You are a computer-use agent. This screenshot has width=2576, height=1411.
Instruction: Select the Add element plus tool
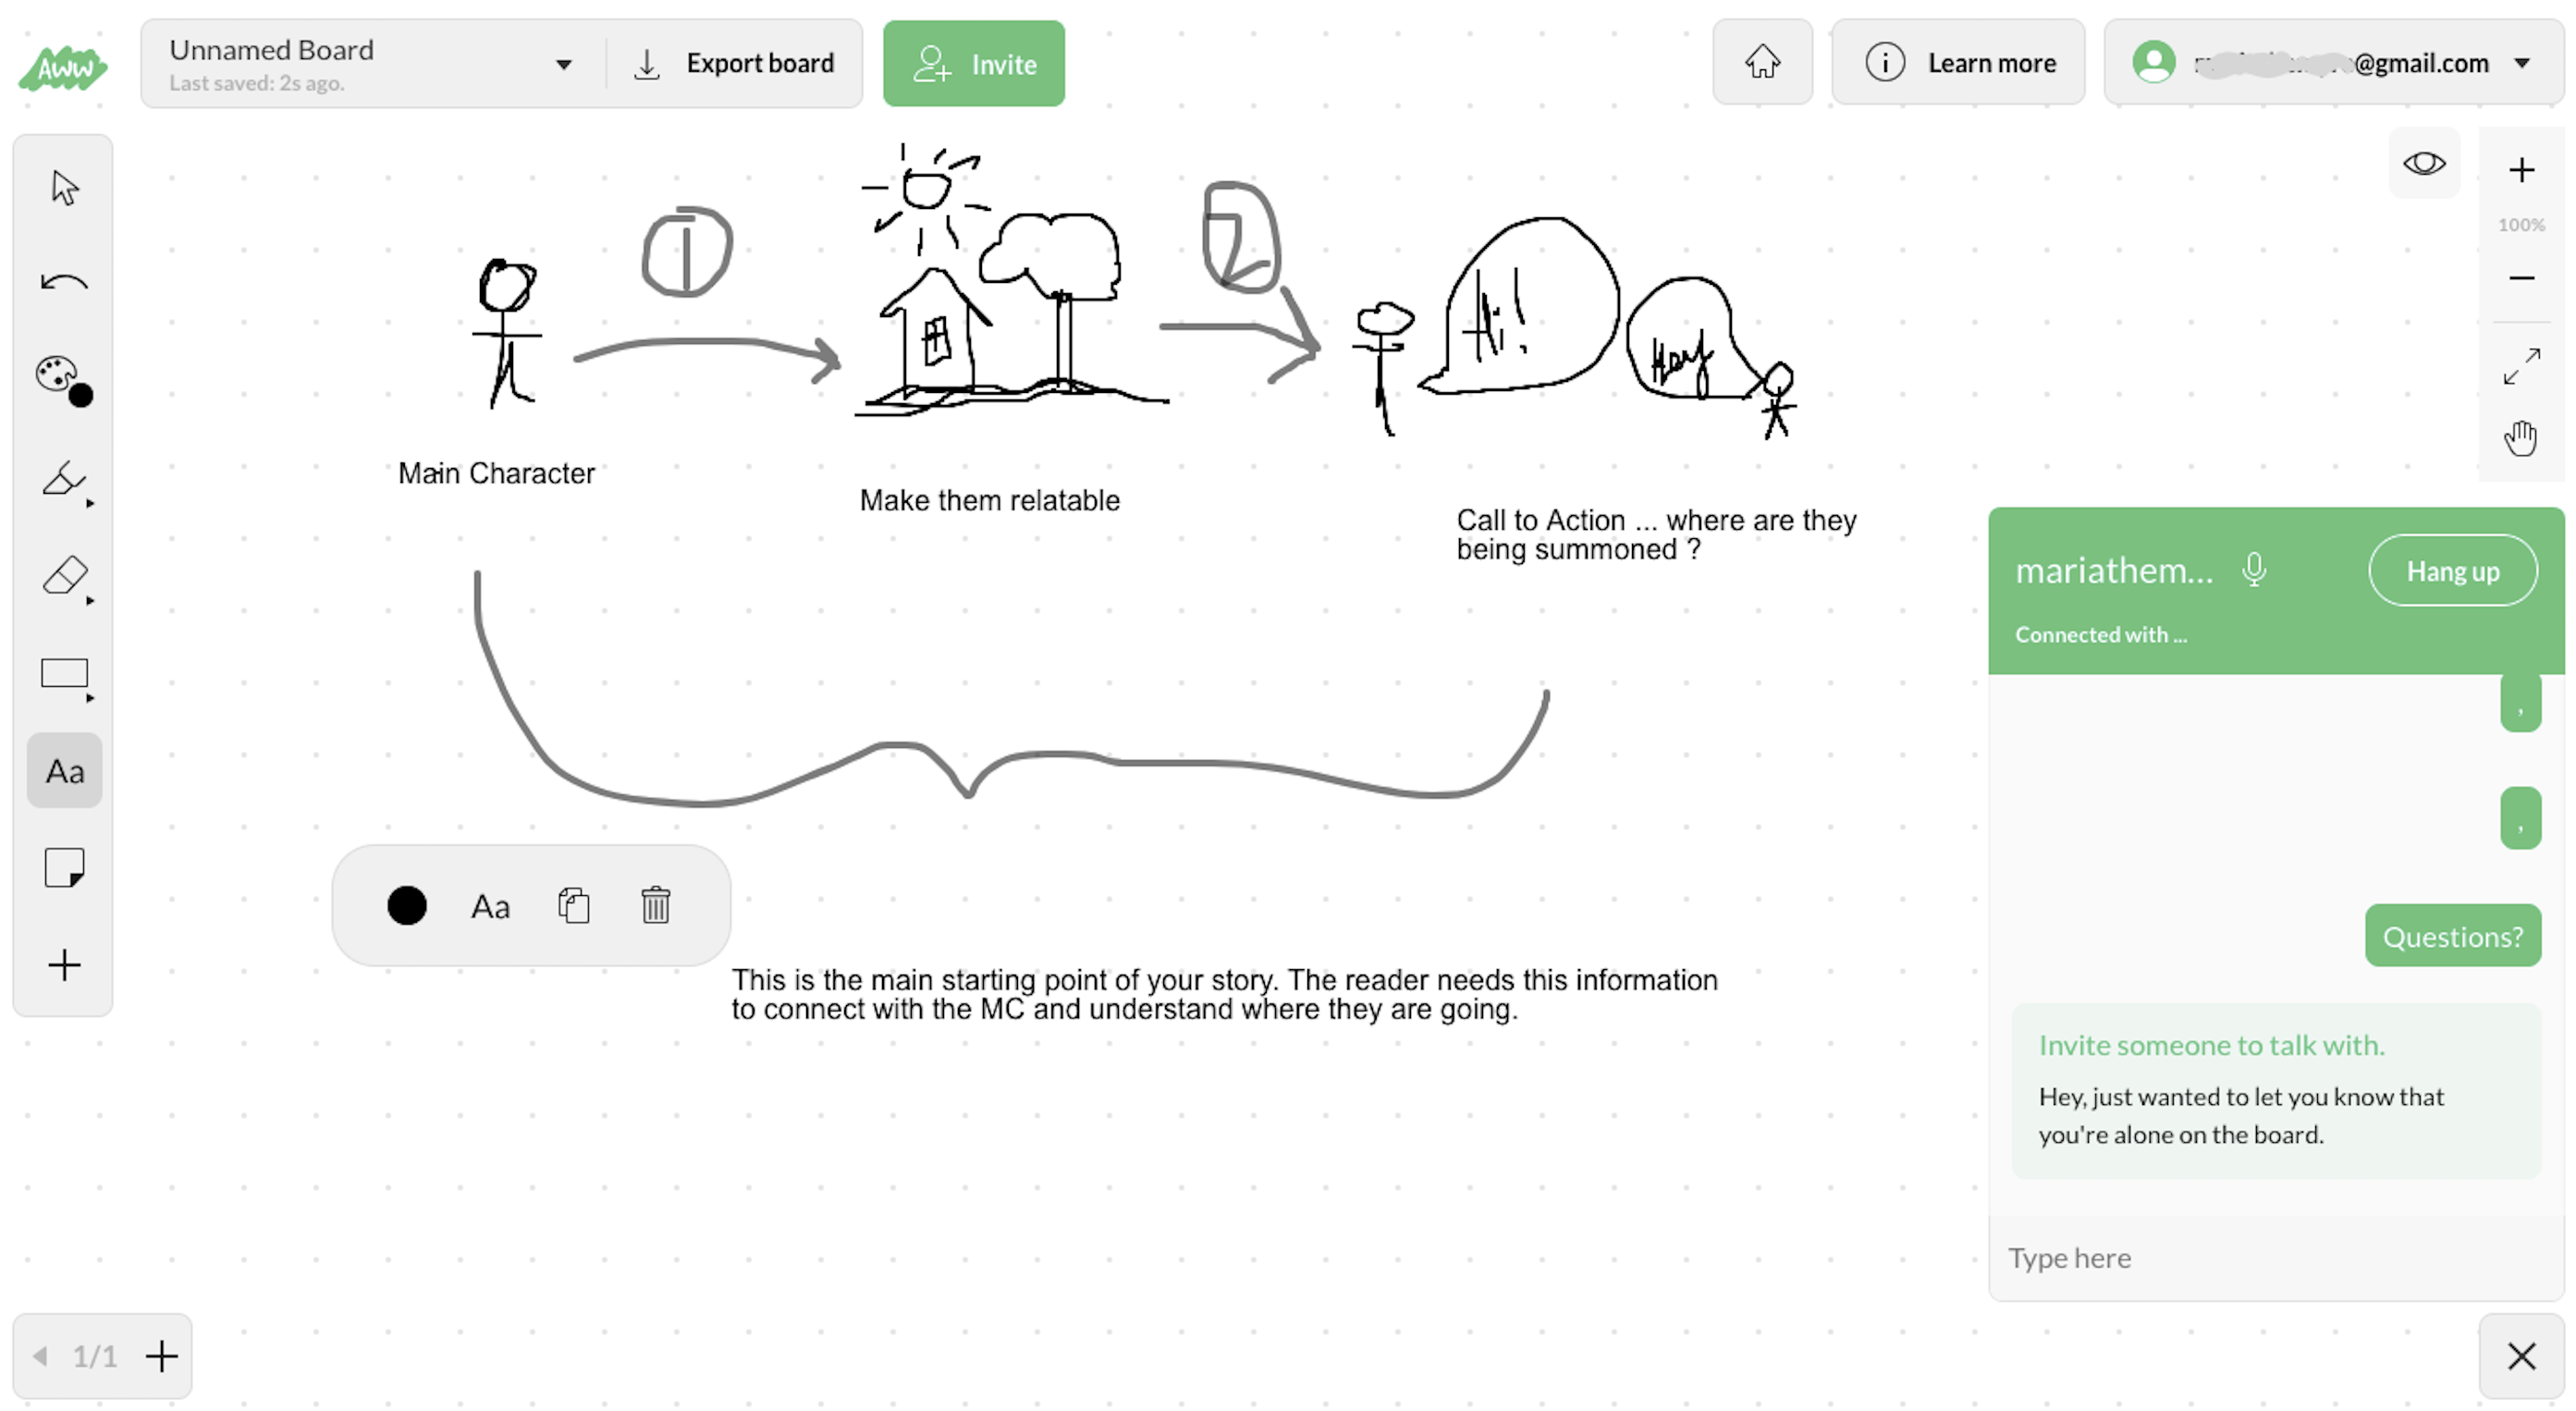click(x=65, y=964)
